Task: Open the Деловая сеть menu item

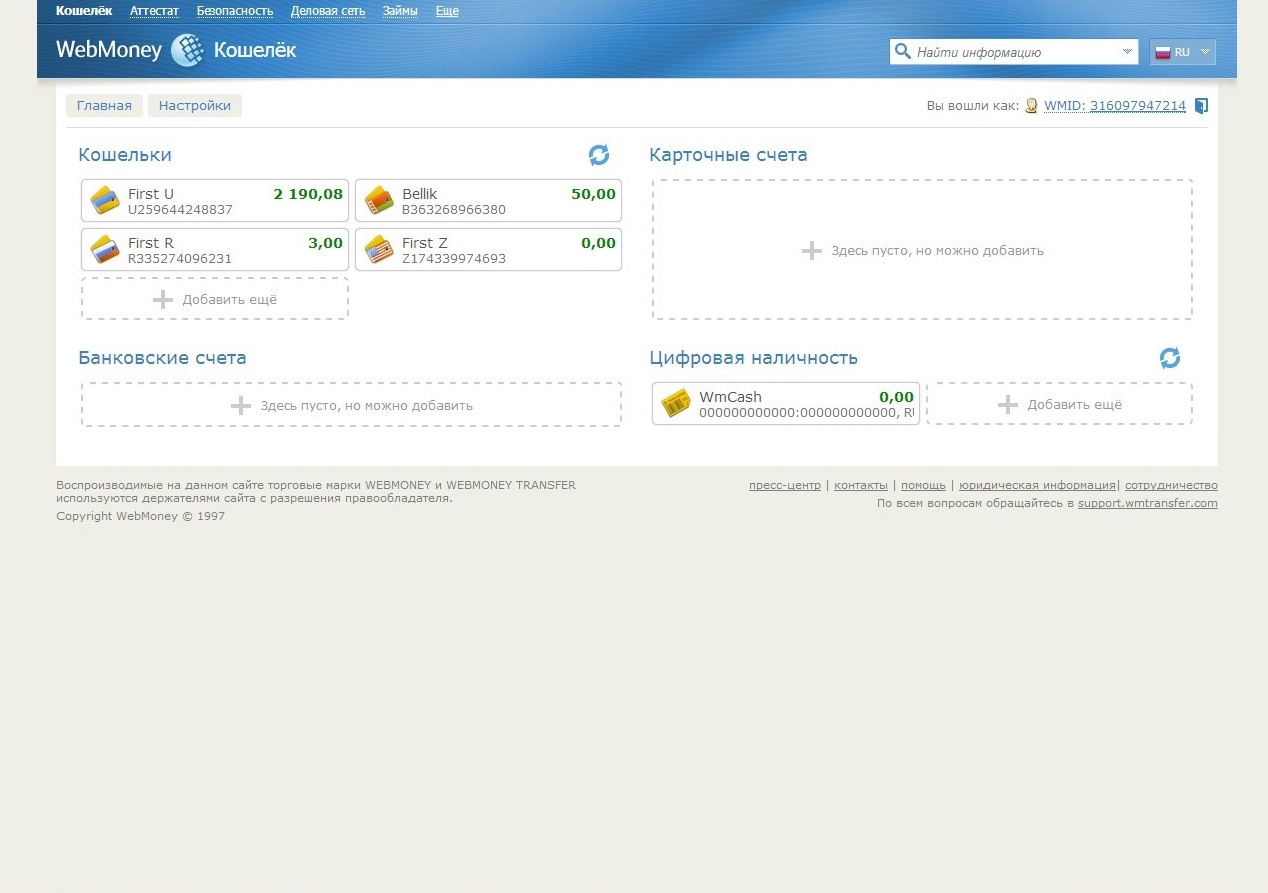Action: coord(328,11)
